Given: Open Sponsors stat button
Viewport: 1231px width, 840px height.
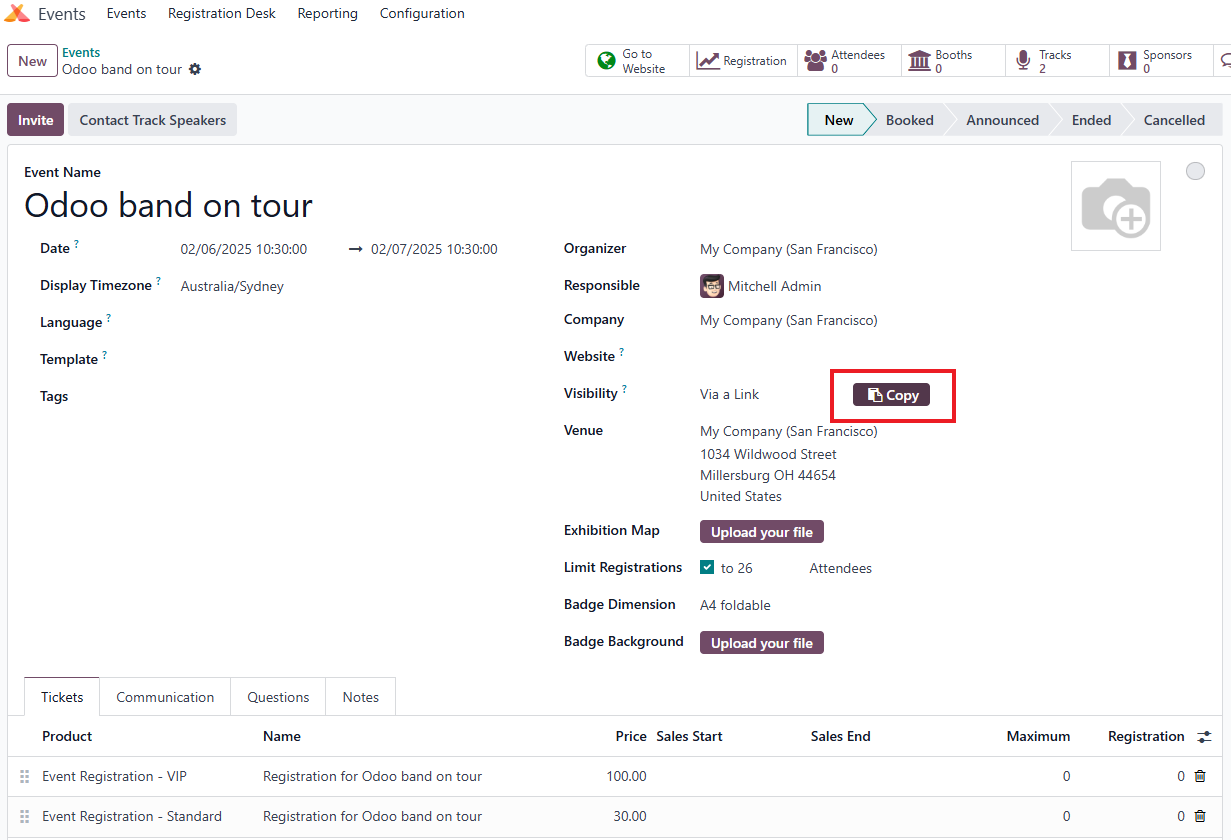Looking at the screenshot, I should pos(1161,61).
